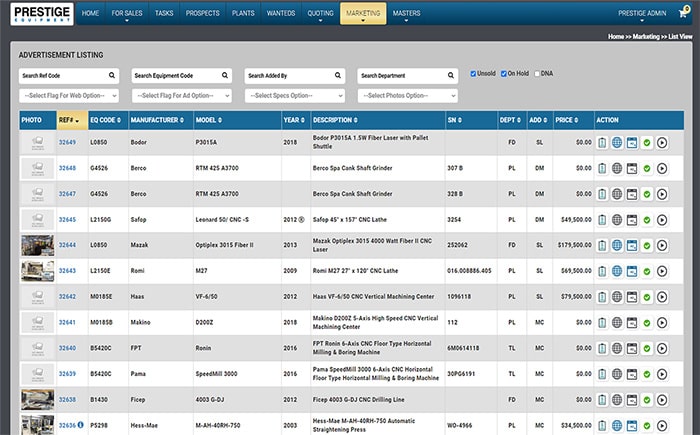Click clipboard icon for ref 32647

[x=602, y=194]
